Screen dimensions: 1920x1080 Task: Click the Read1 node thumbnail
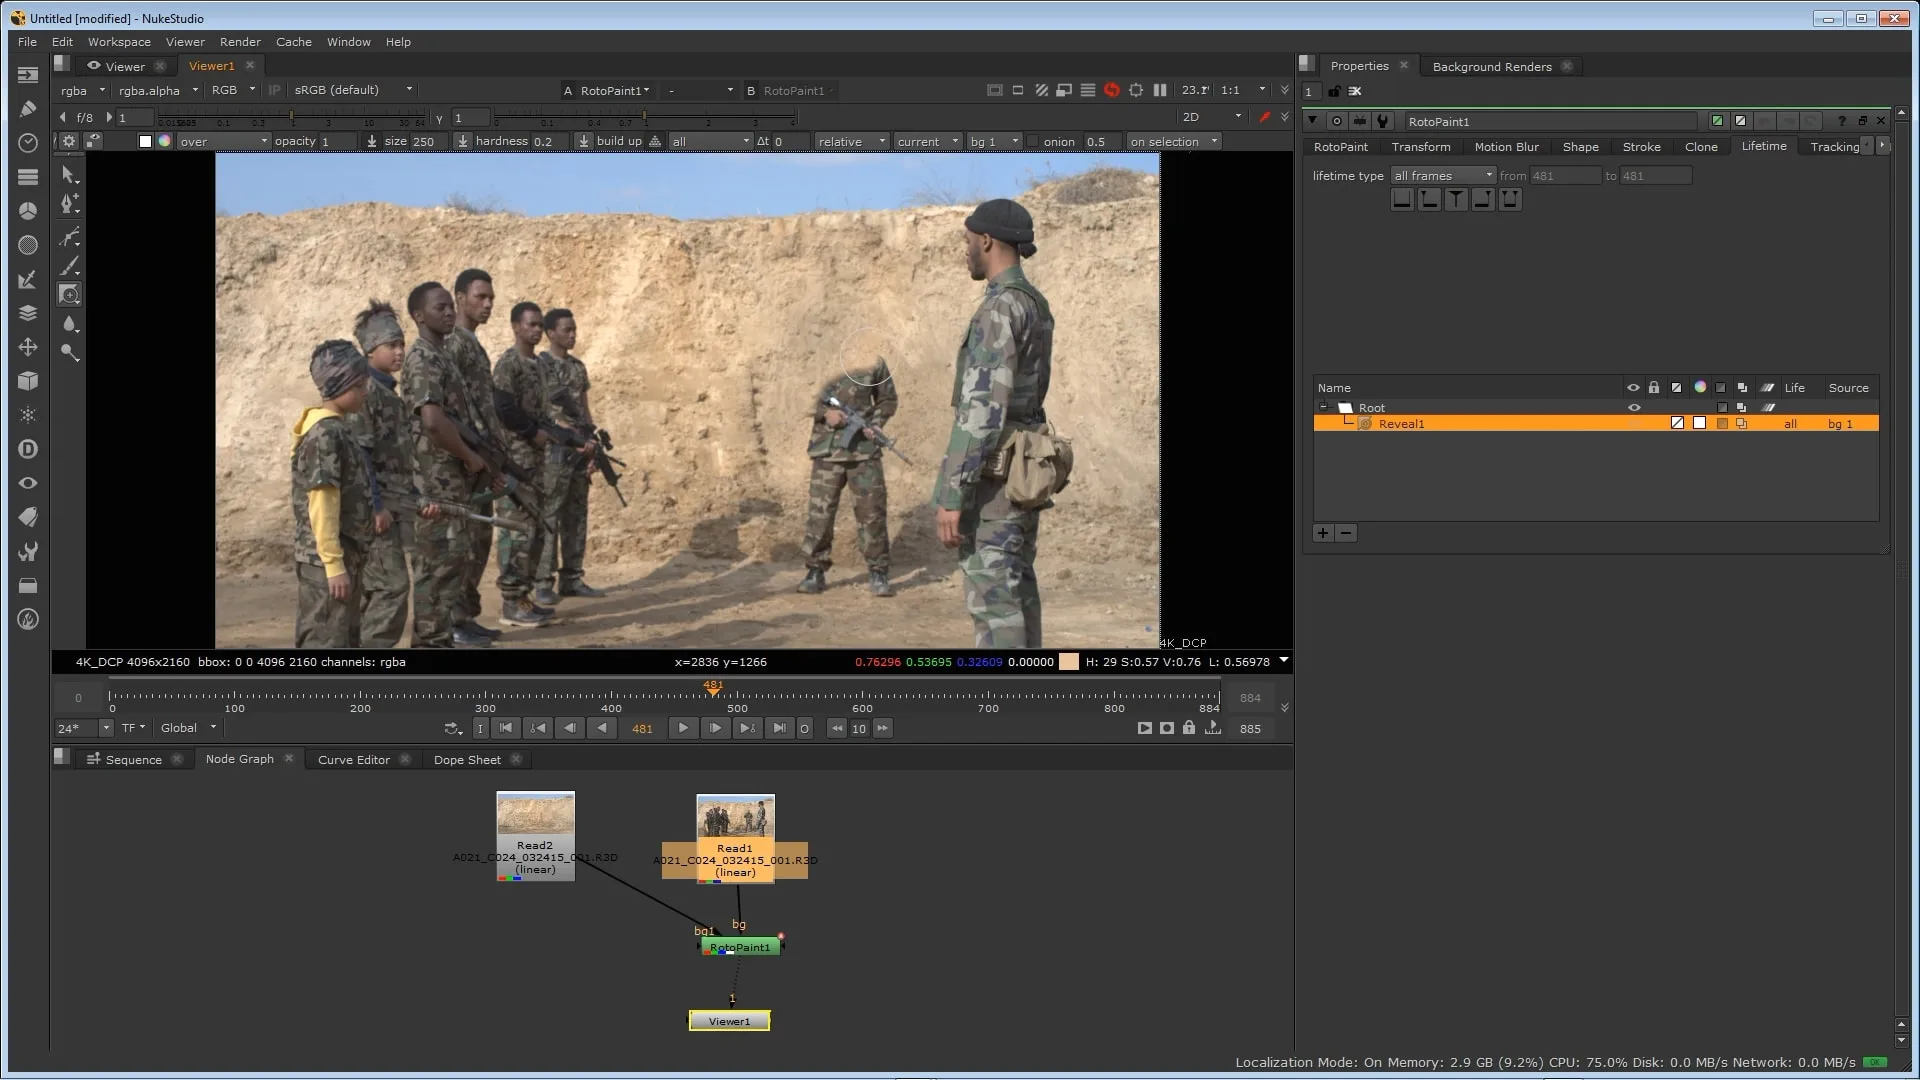735,815
